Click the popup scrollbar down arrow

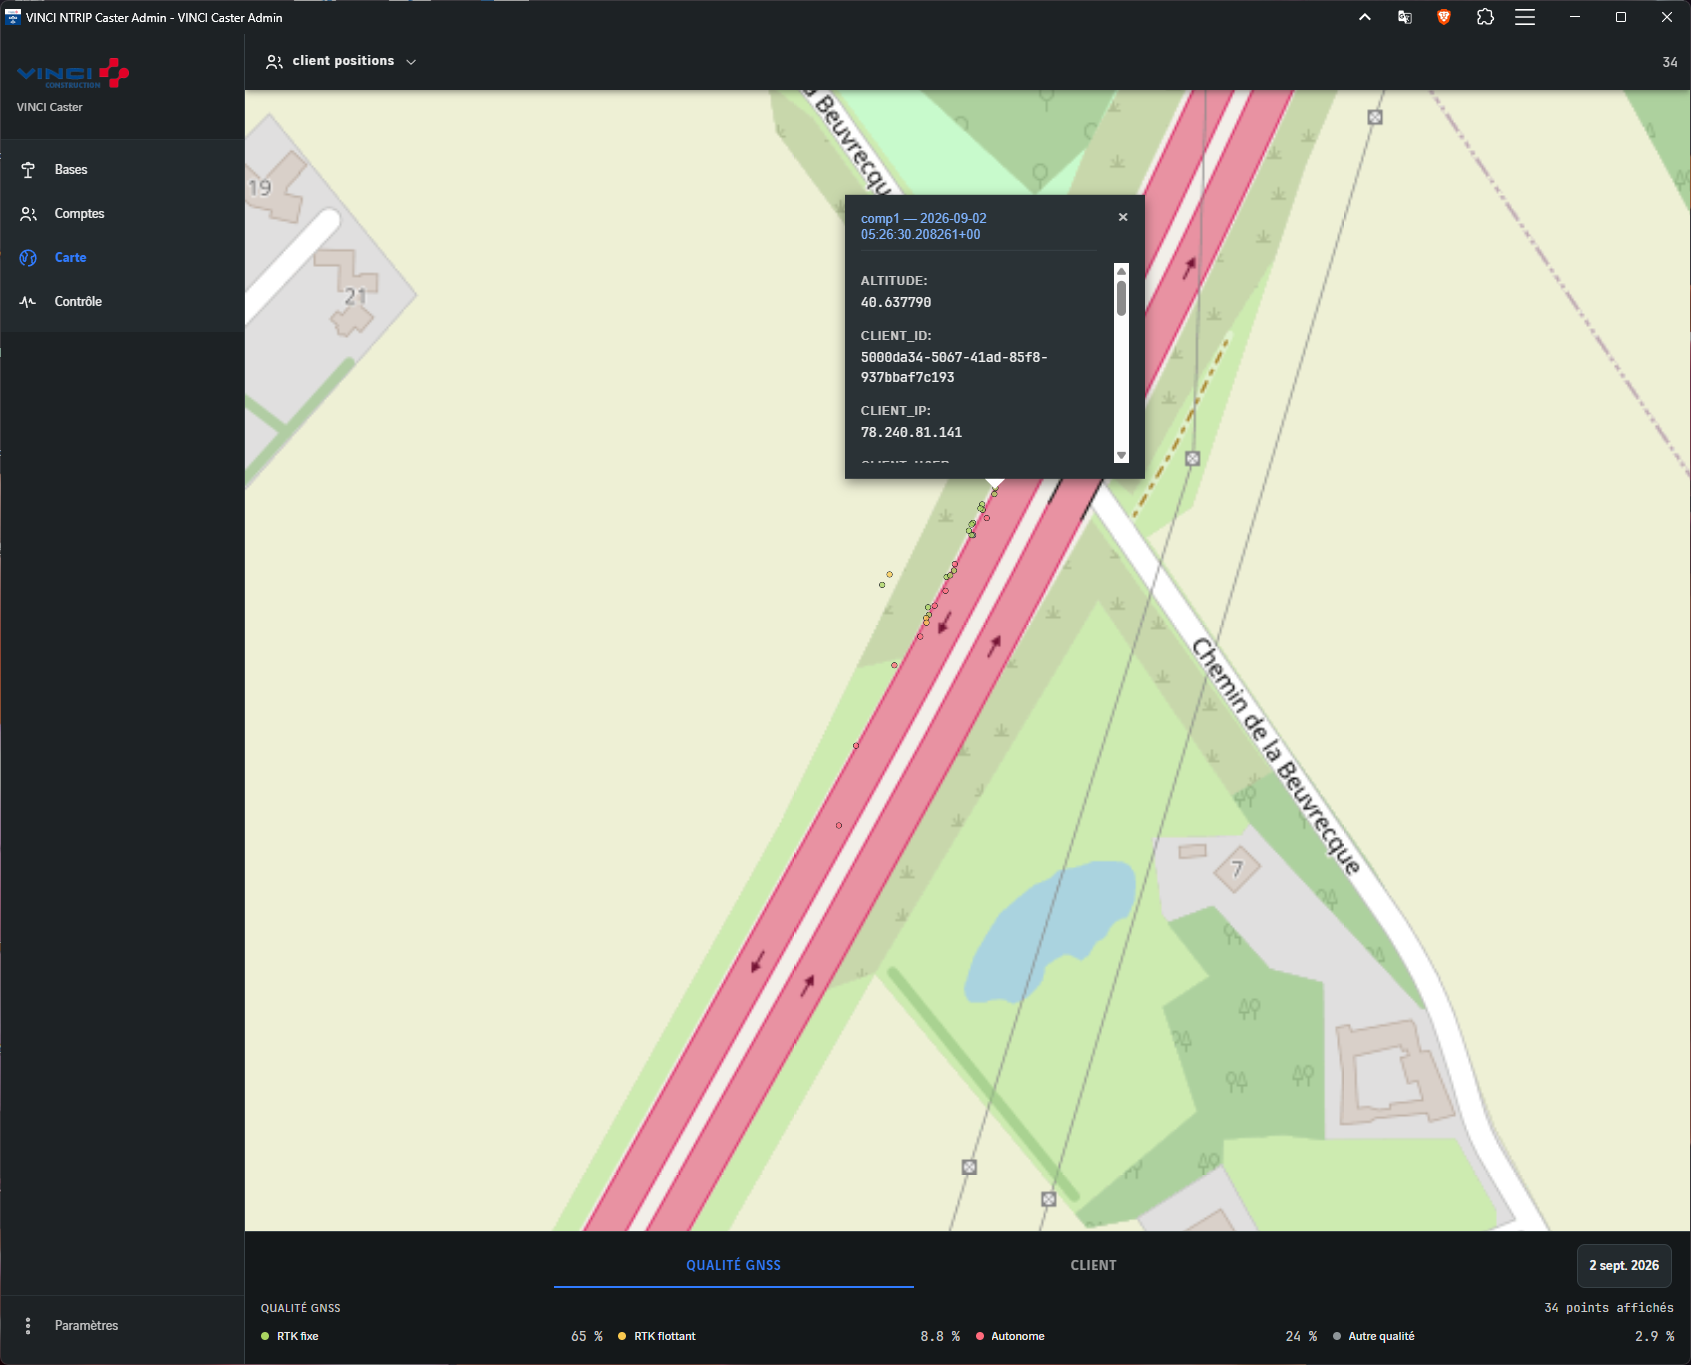click(1121, 455)
